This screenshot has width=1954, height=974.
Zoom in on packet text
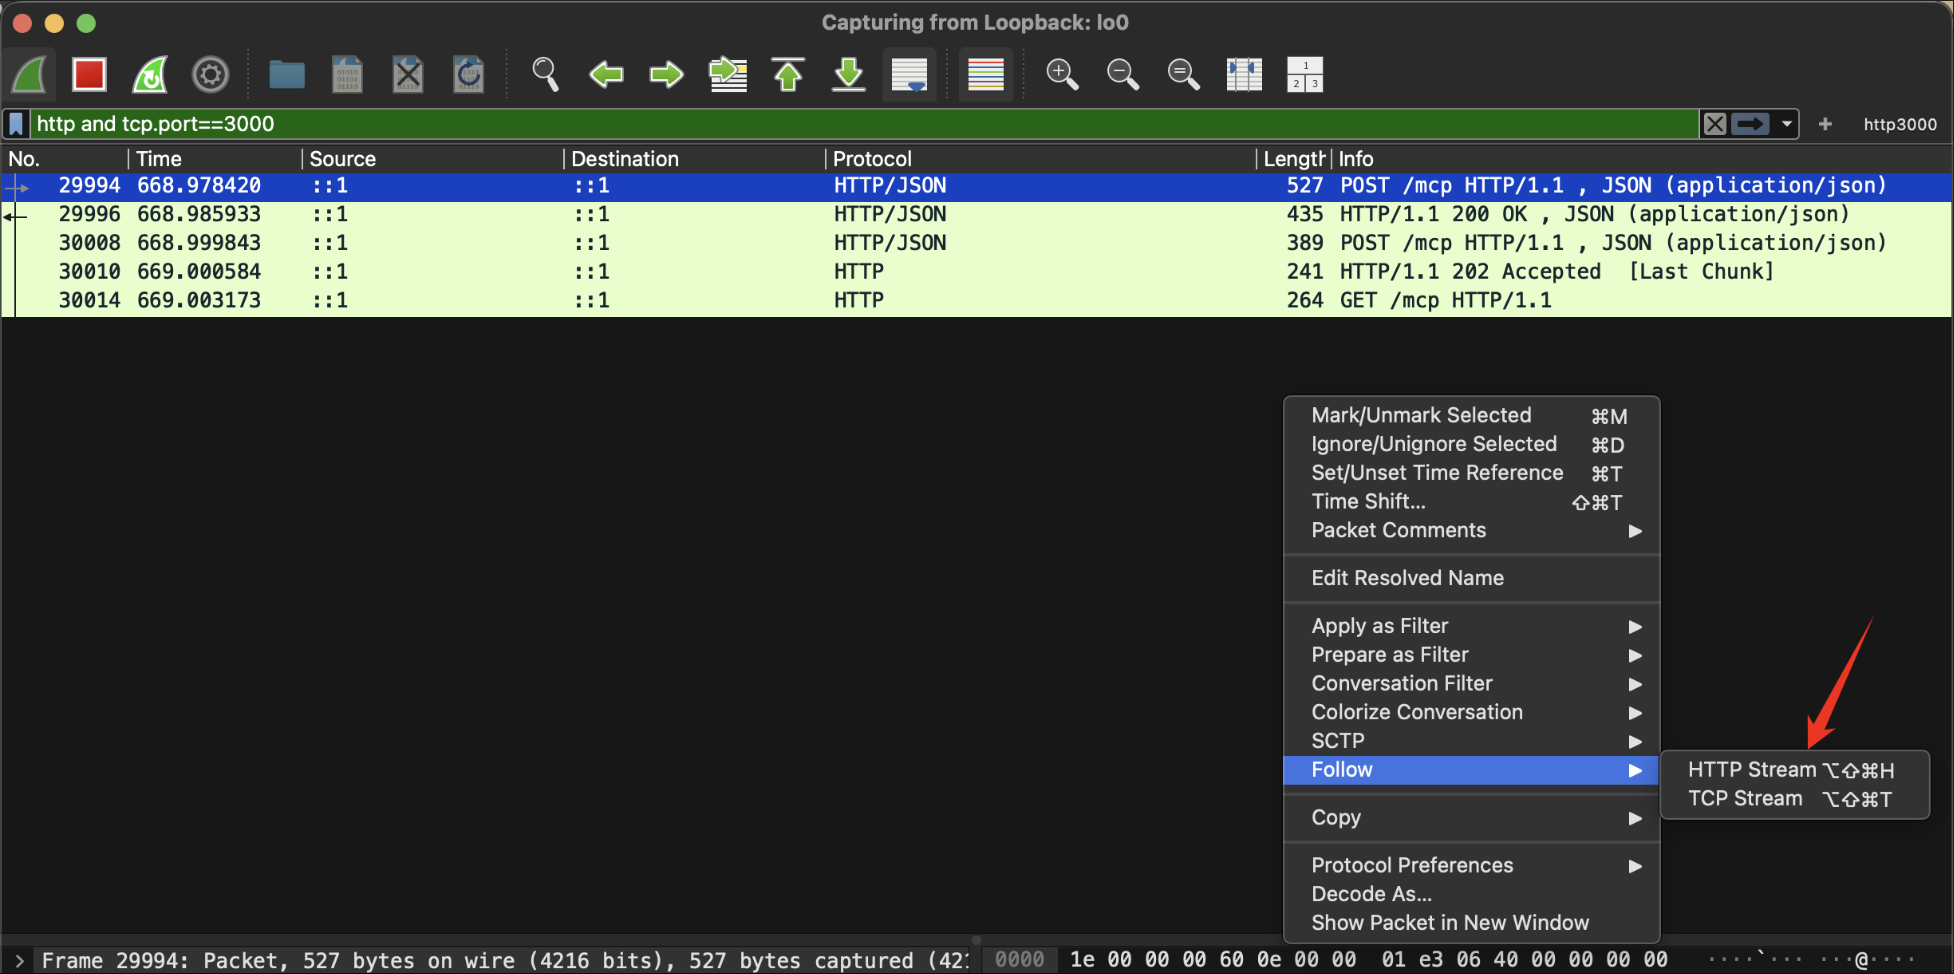(x=1062, y=74)
